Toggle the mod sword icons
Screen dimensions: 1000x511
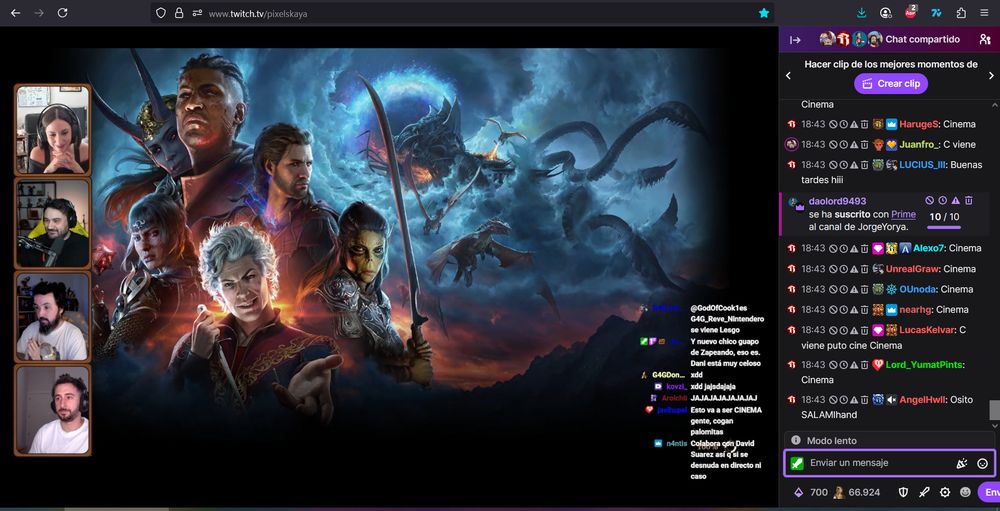(924, 492)
